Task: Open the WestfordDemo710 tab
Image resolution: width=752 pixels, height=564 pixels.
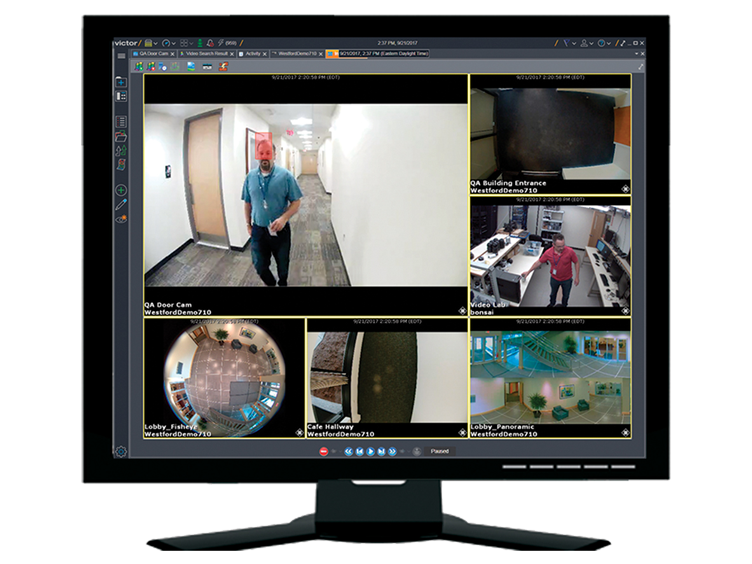Action: coord(296,53)
